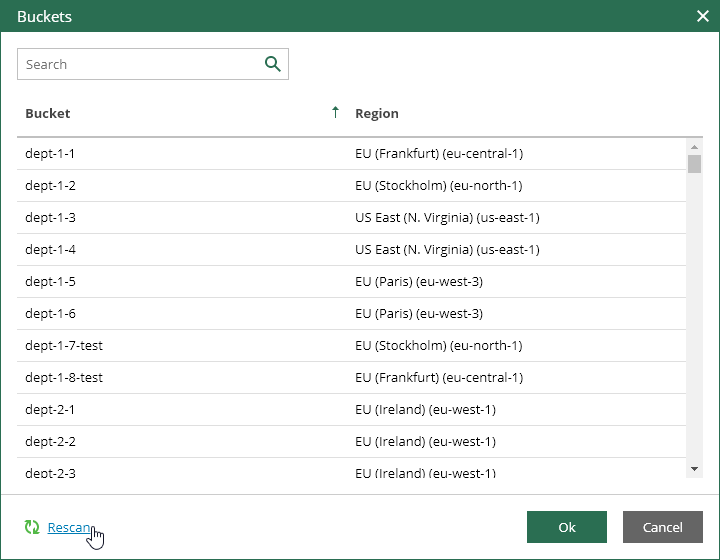Click the scrollbar down arrow
This screenshot has height=560, width=720.
pyautogui.click(x=694, y=469)
